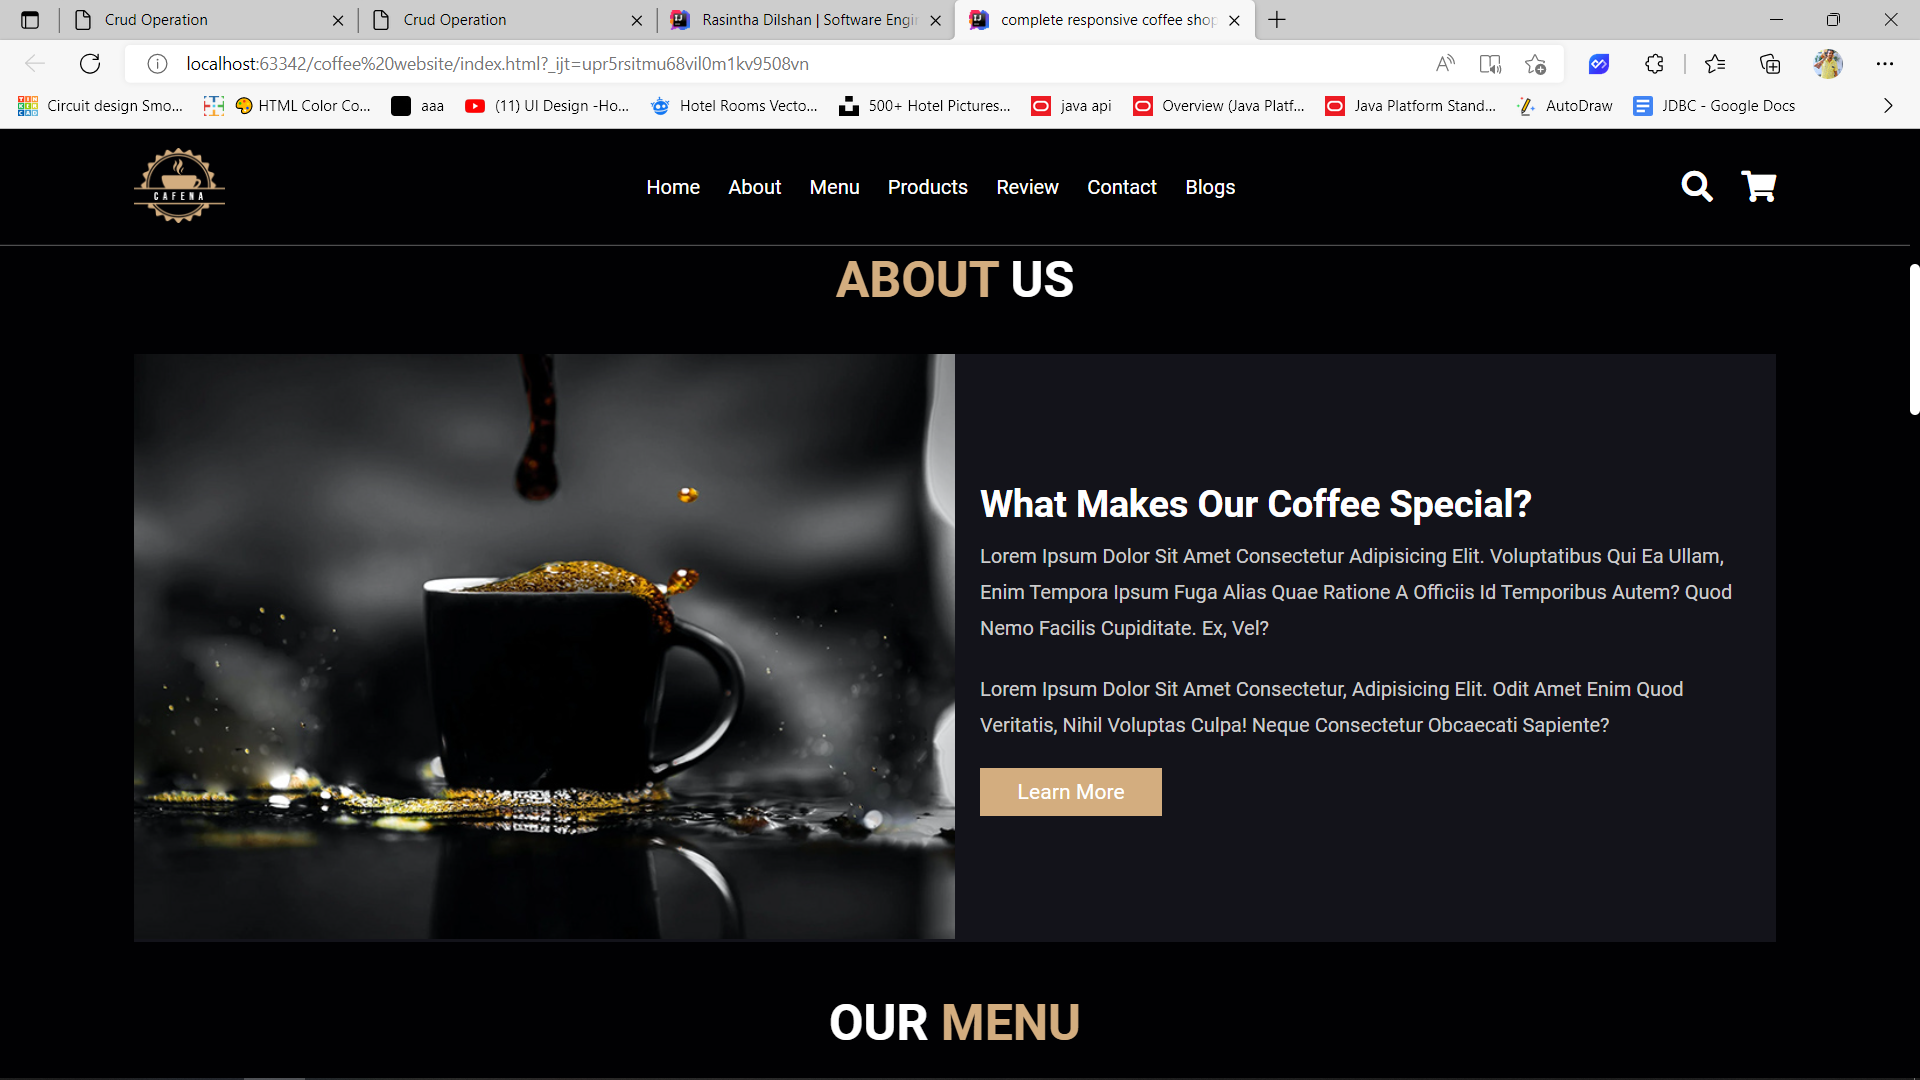Open the tab actions menu icon
Image resolution: width=1920 pixels, height=1080 pixels.
[x=30, y=20]
